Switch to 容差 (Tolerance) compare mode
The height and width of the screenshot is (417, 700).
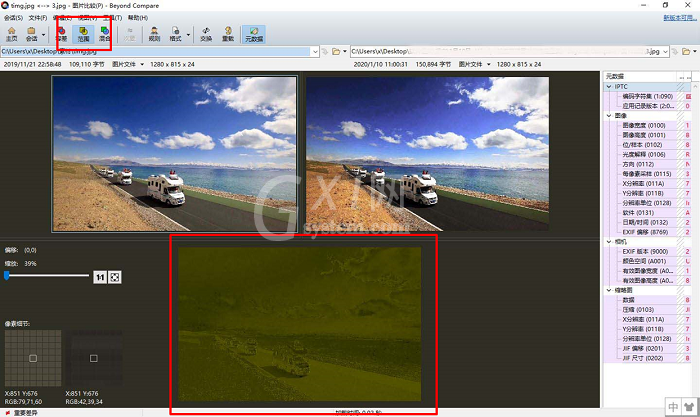coord(62,34)
